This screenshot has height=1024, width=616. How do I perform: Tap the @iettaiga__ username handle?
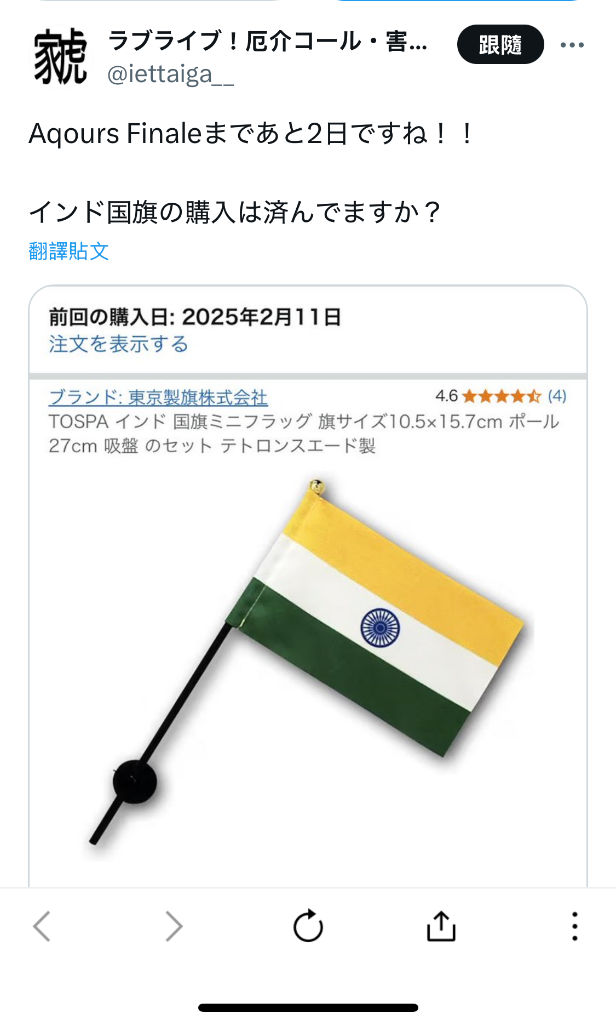(170, 74)
